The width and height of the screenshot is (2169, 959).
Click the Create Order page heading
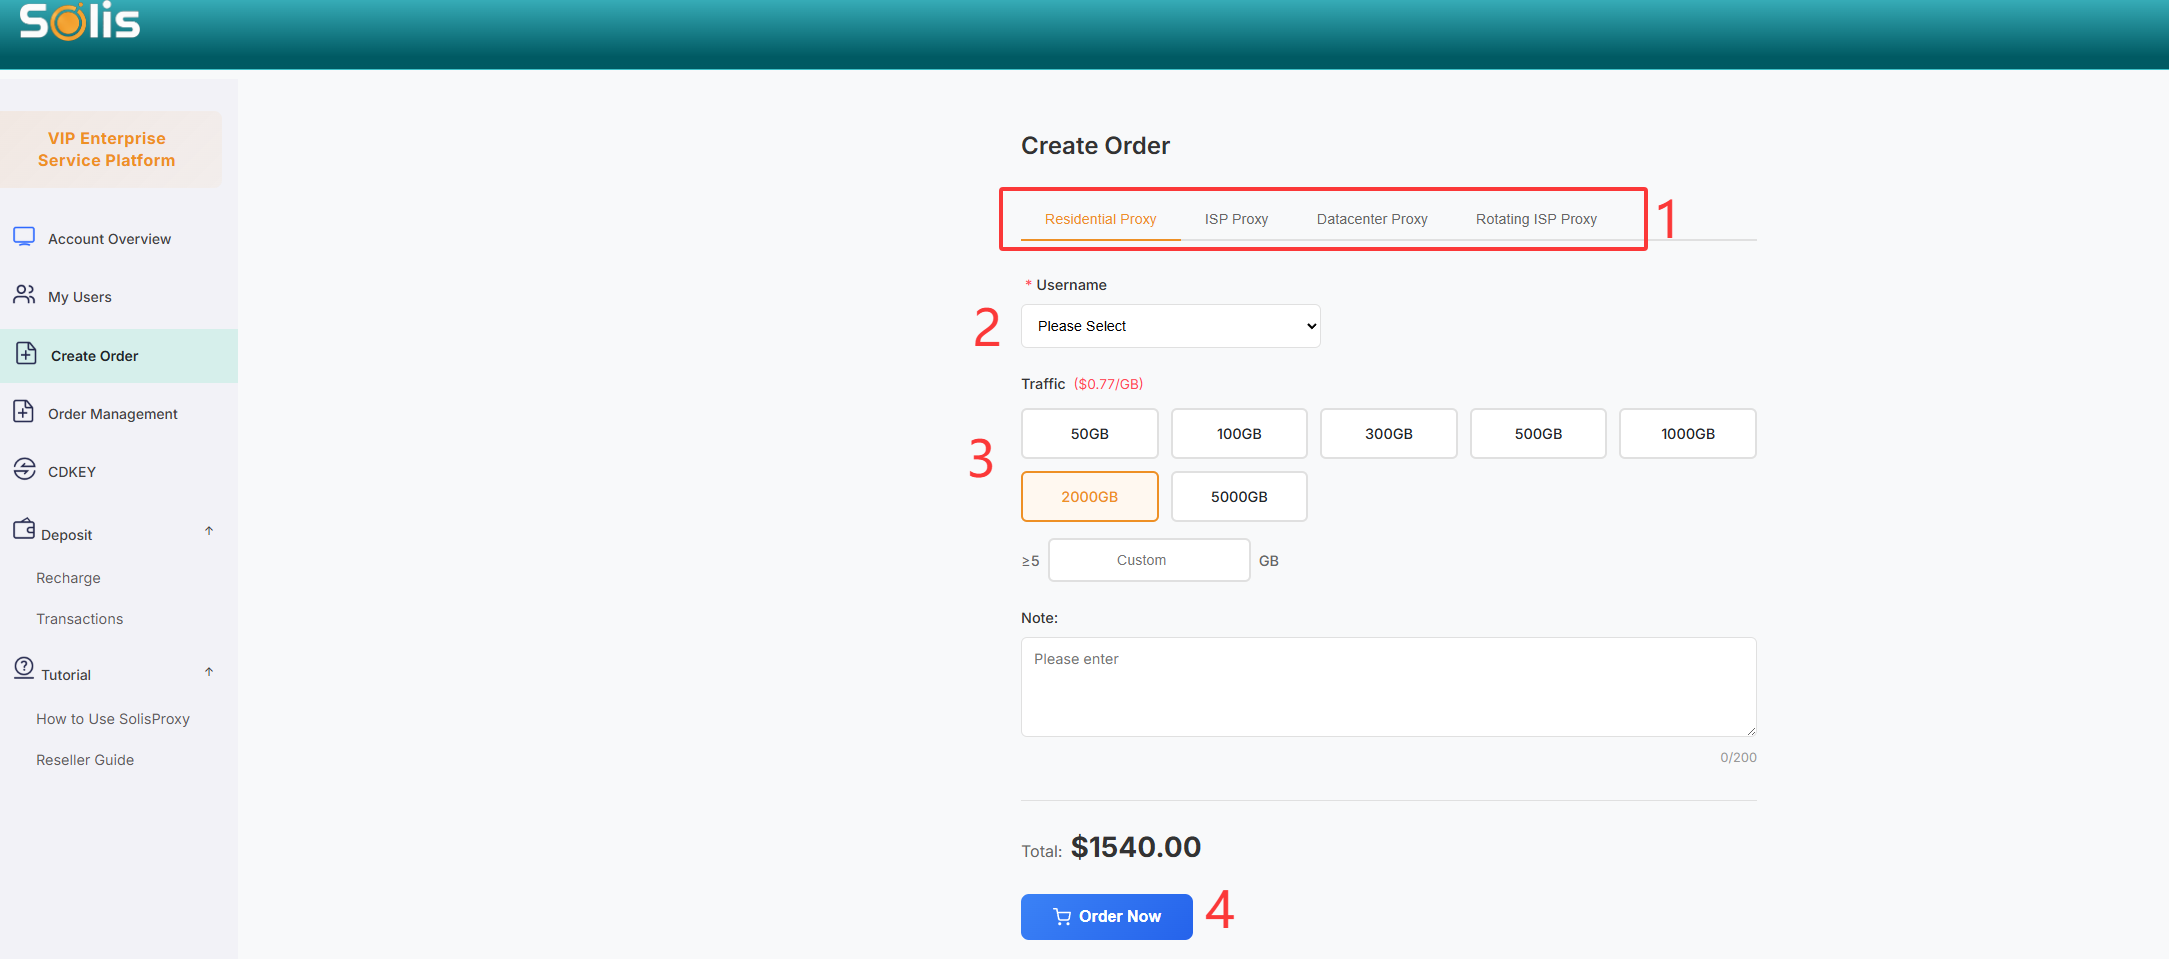pyautogui.click(x=1095, y=146)
